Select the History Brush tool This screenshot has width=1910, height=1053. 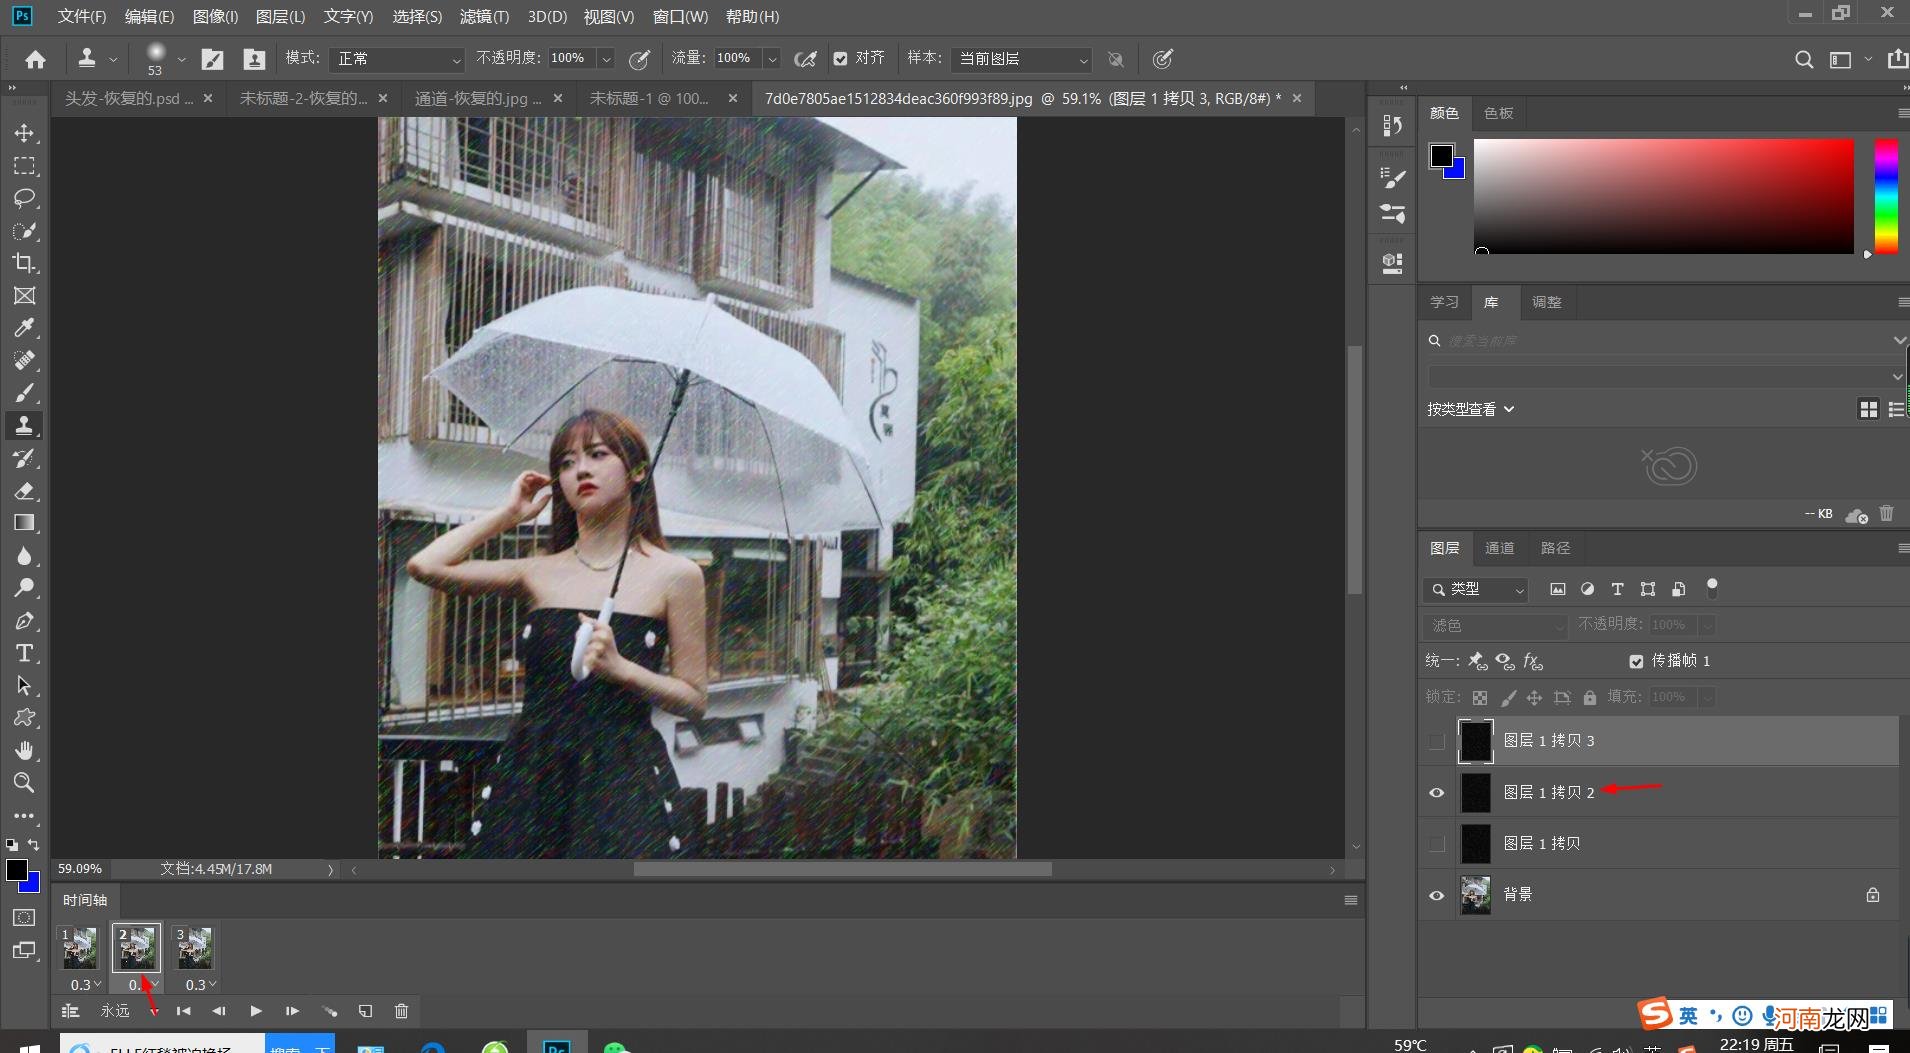point(24,458)
